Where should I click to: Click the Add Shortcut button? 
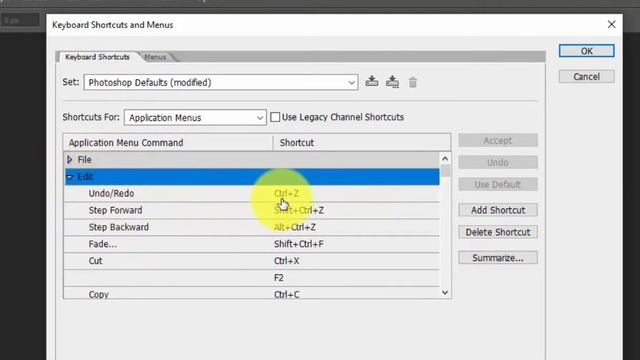[498, 210]
